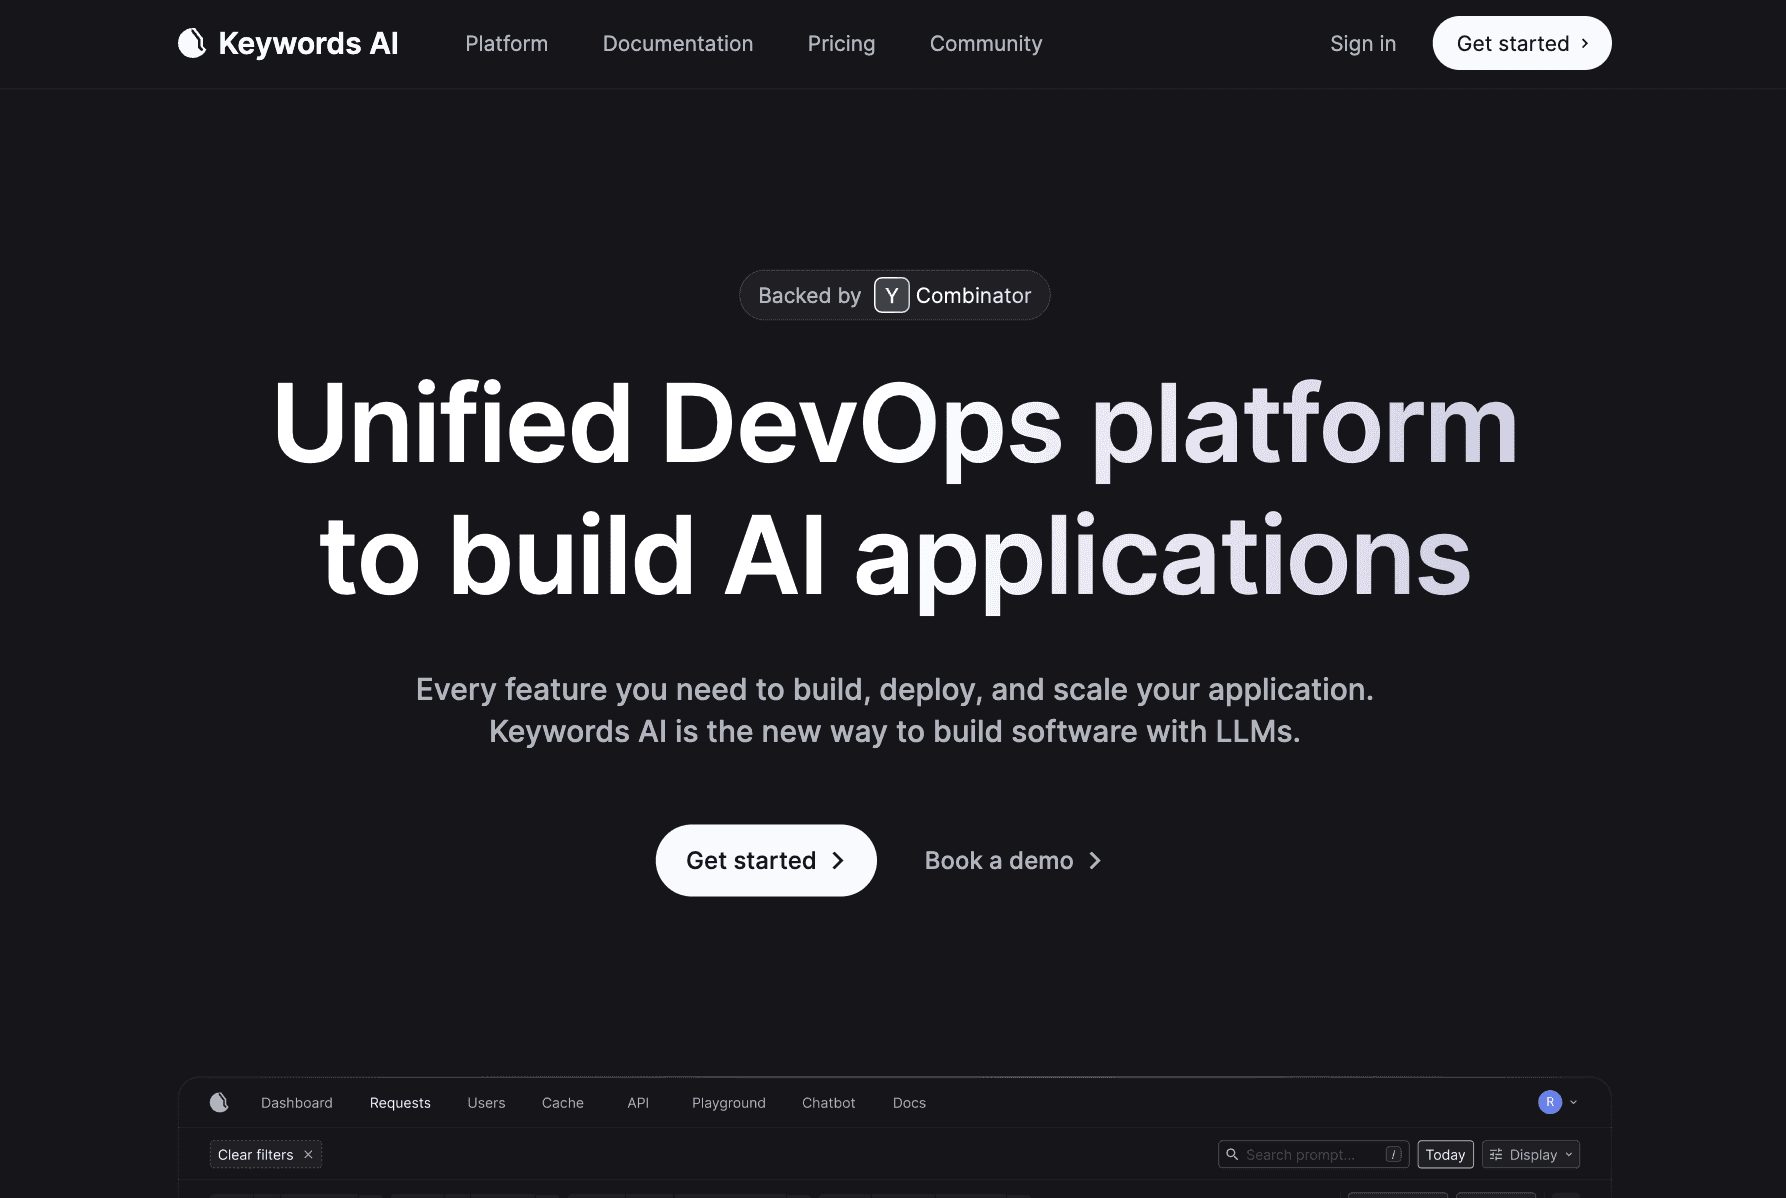Click the magnifier icon in the search prompt field
Viewport: 1786px width, 1198px height.
pos(1233,1154)
